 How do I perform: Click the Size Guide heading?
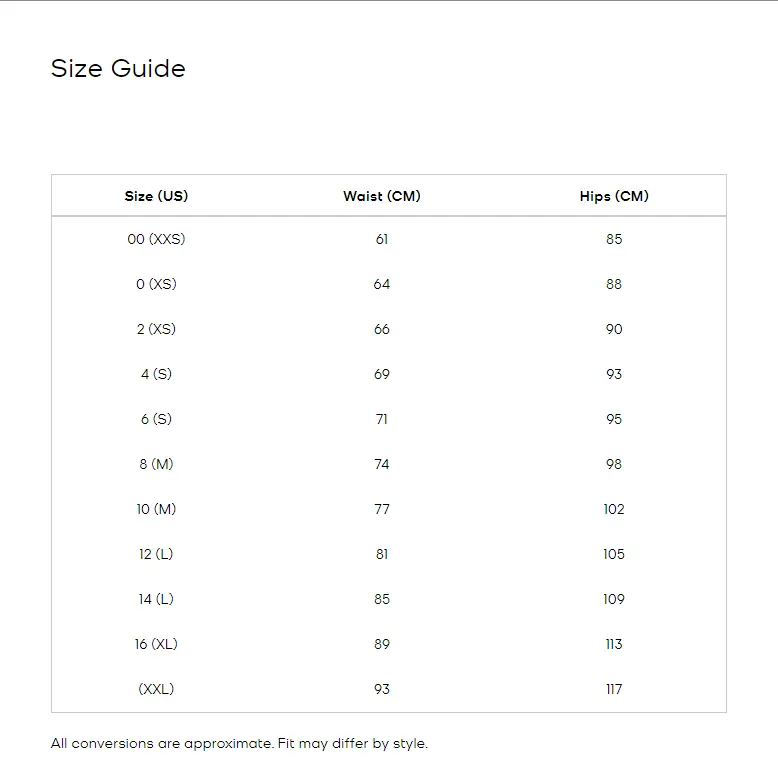point(118,69)
